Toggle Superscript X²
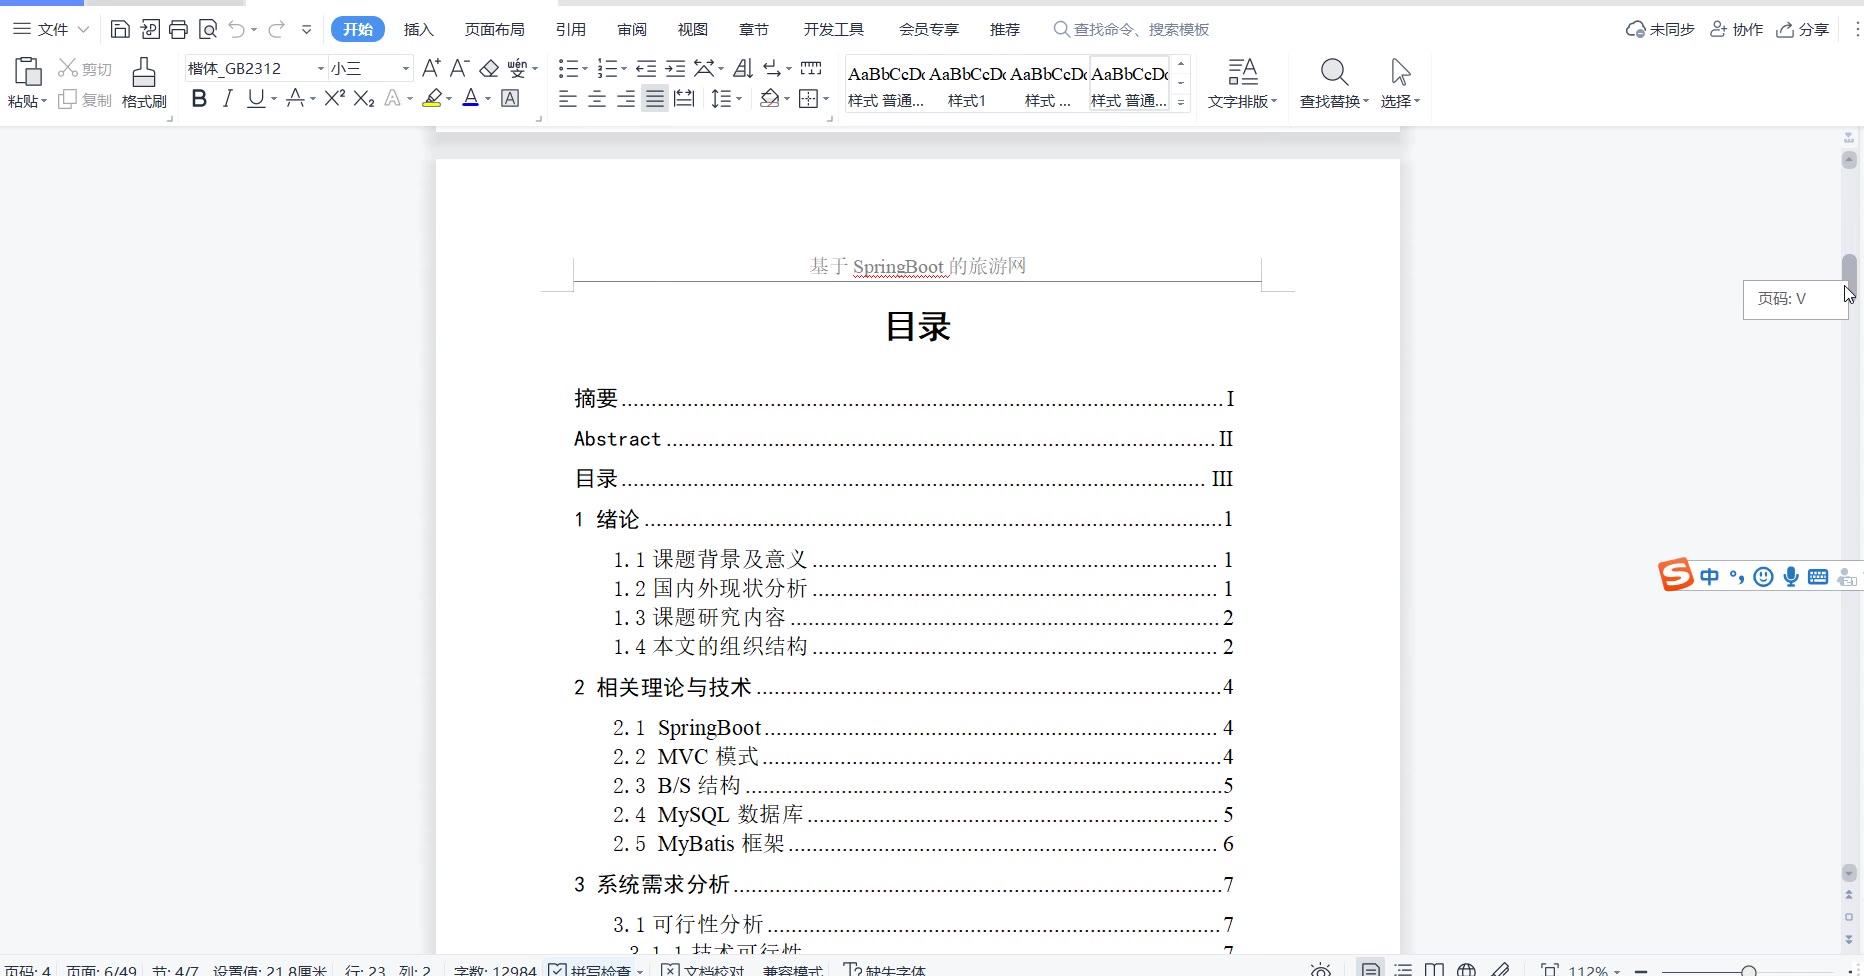 tap(335, 98)
